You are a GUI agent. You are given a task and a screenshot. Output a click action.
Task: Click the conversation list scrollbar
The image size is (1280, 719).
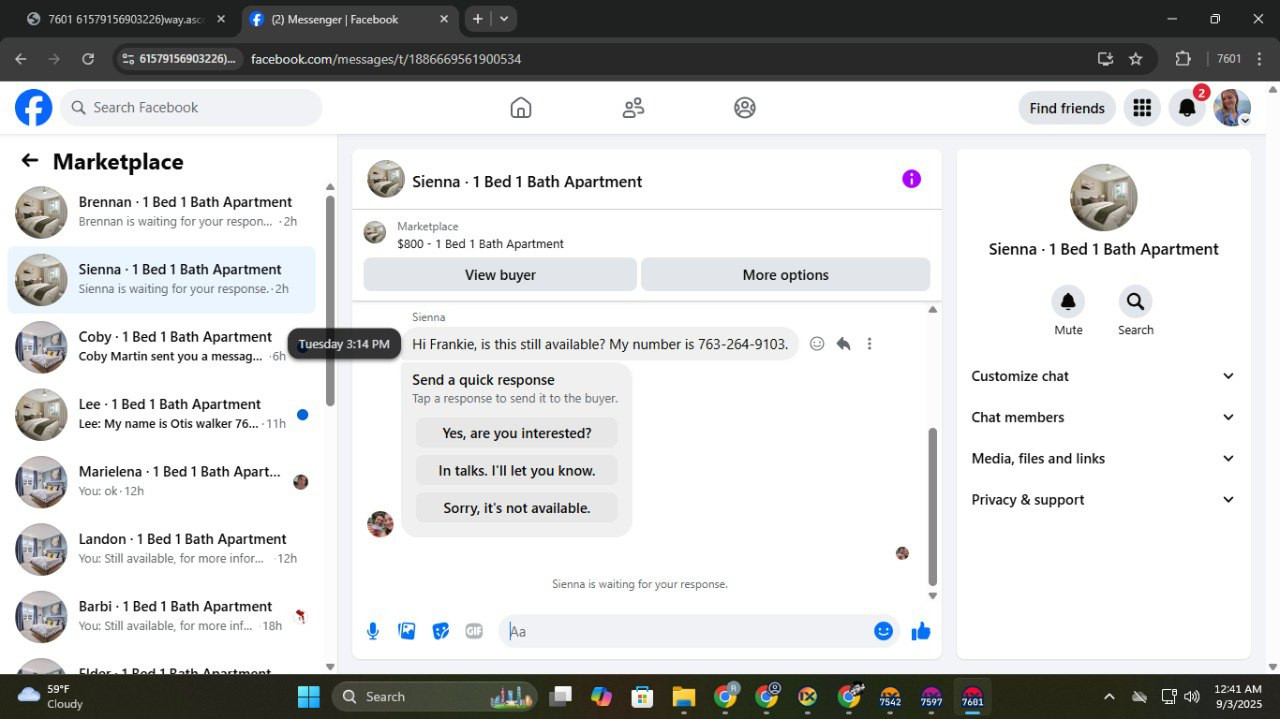(330, 300)
